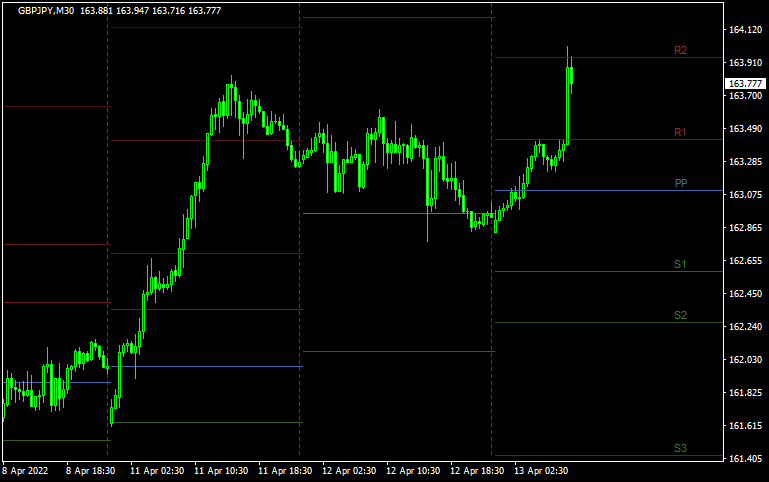Click the blue pivot line beside PP
This screenshot has width=769, height=482.
(x=600, y=190)
